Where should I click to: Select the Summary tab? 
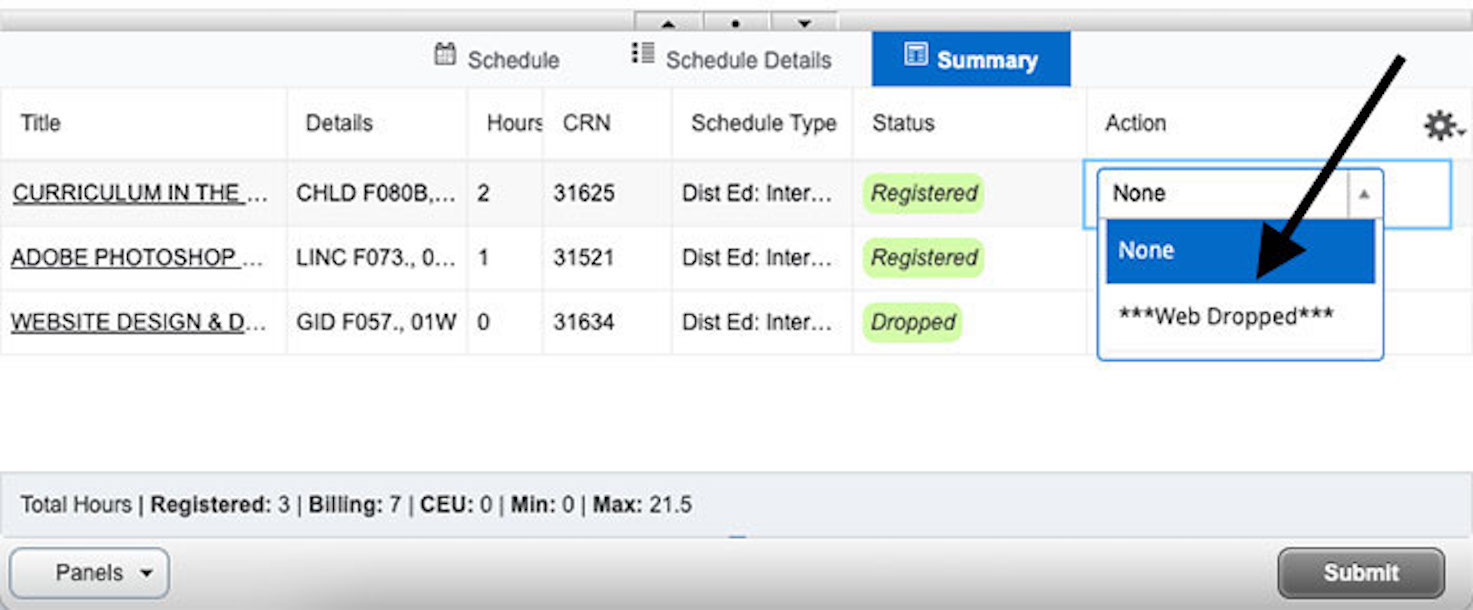970,59
